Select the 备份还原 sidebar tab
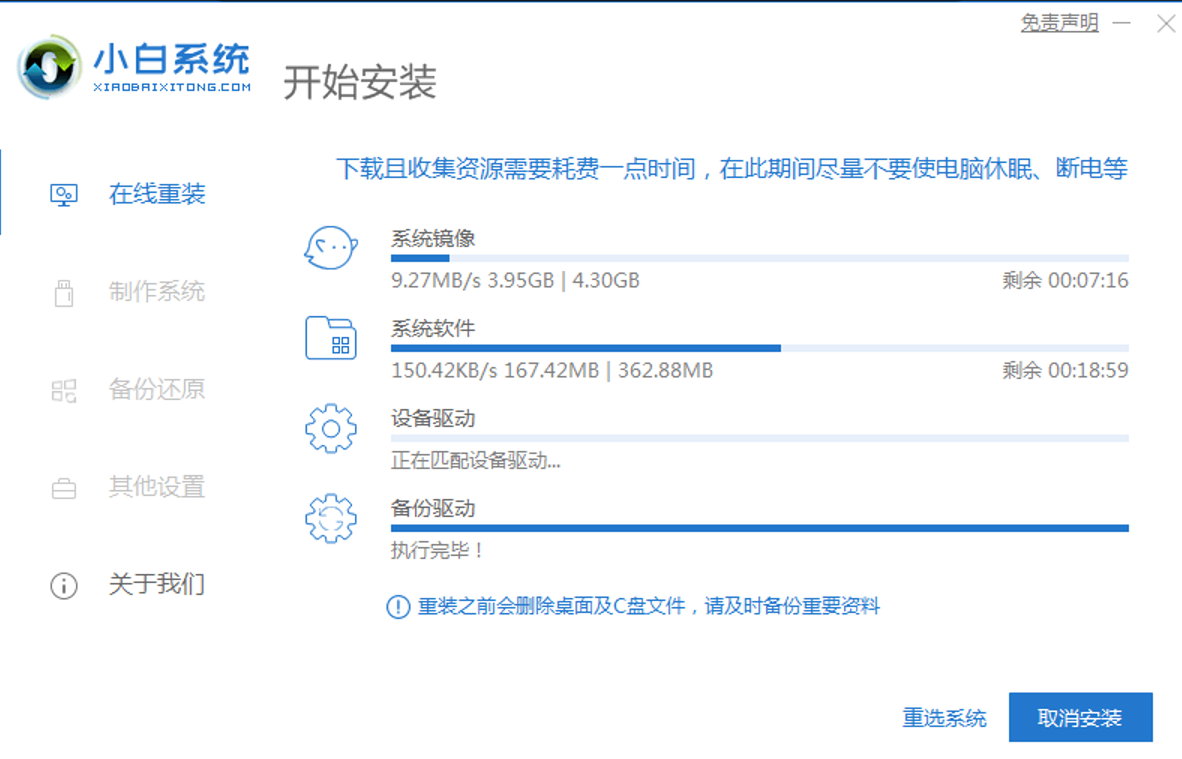 click(157, 390)
